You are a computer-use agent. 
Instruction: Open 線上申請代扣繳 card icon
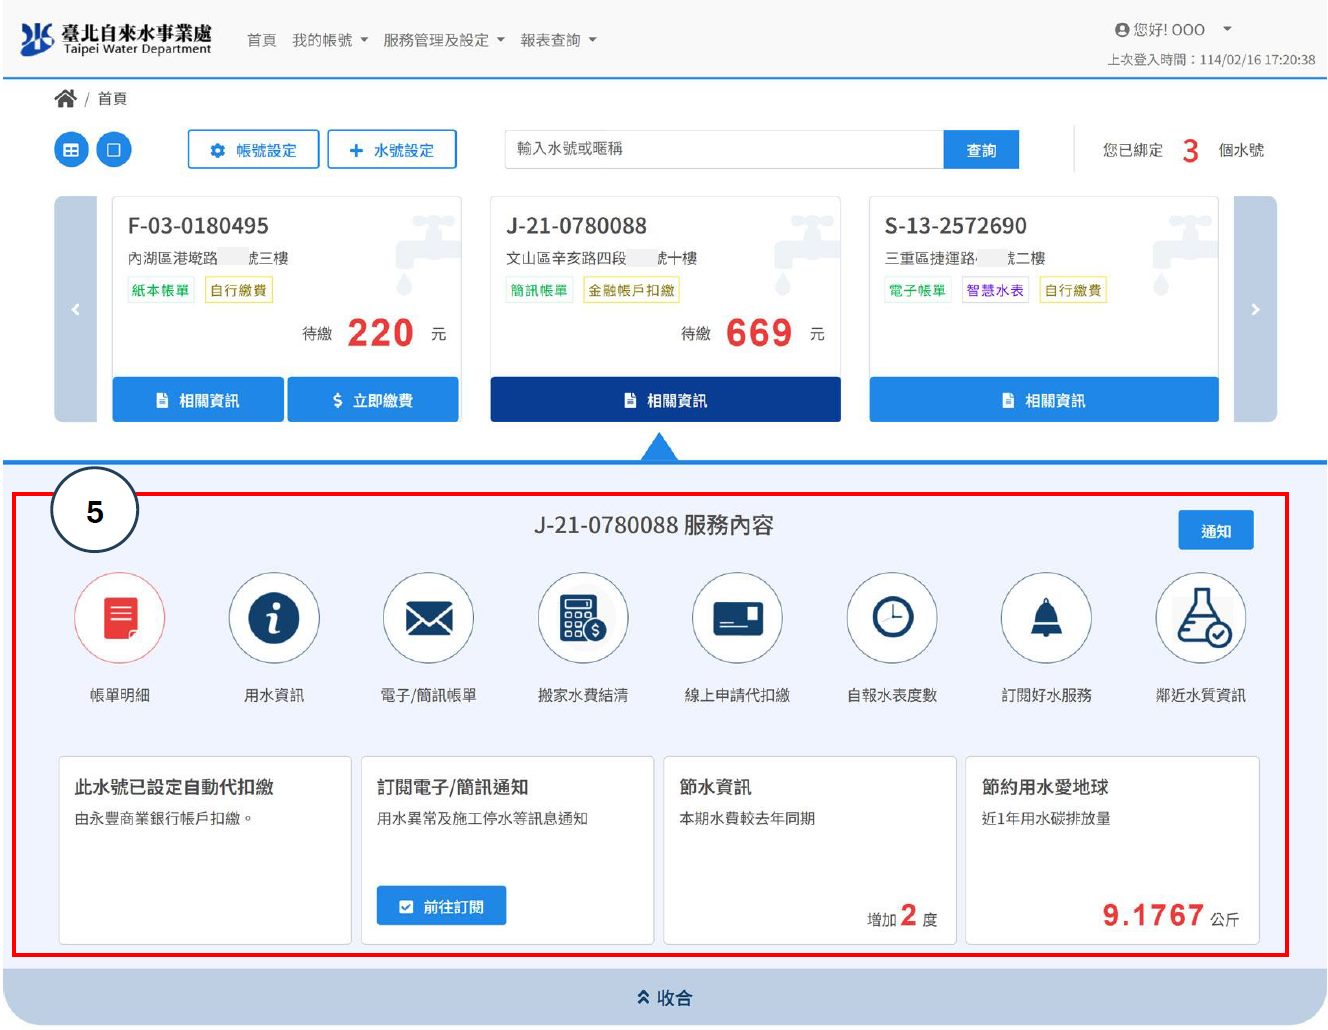click(738, 618)
